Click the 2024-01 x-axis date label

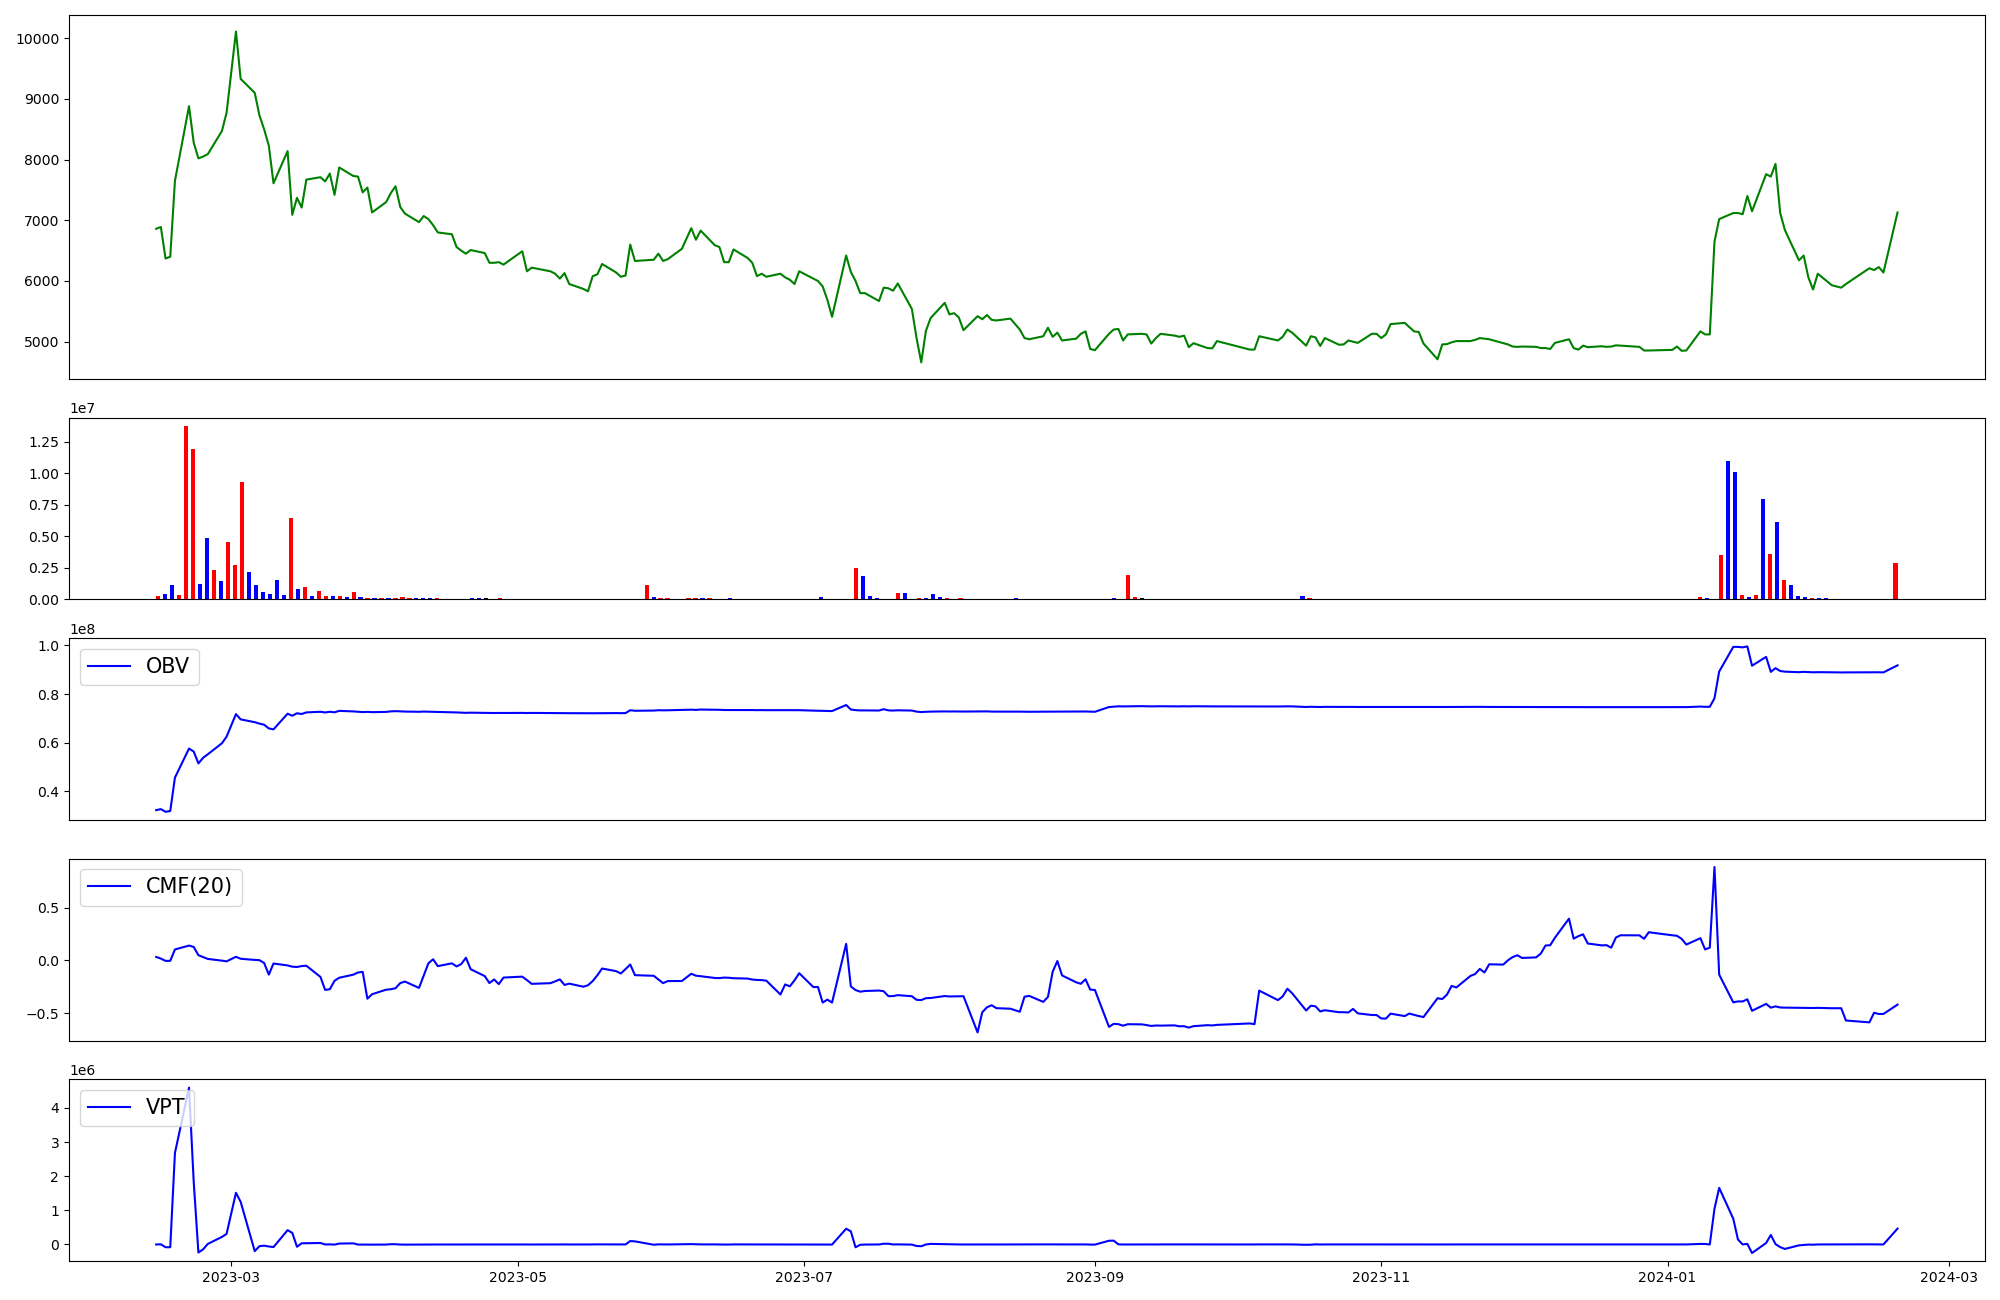1667,1276
